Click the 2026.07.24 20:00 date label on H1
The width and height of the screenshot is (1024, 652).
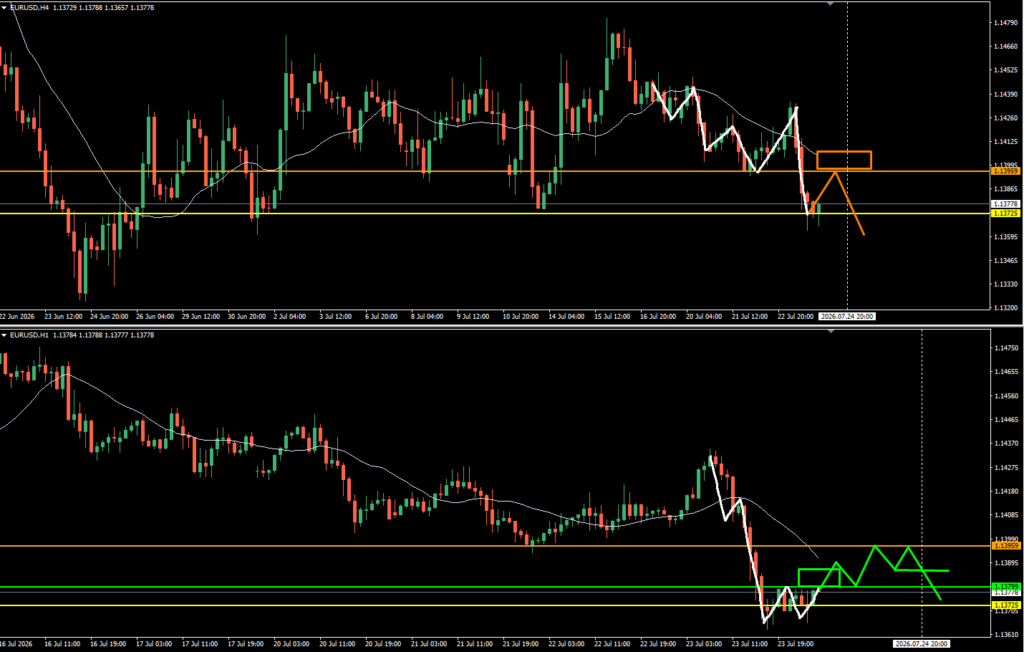click(x=921, y=644)
